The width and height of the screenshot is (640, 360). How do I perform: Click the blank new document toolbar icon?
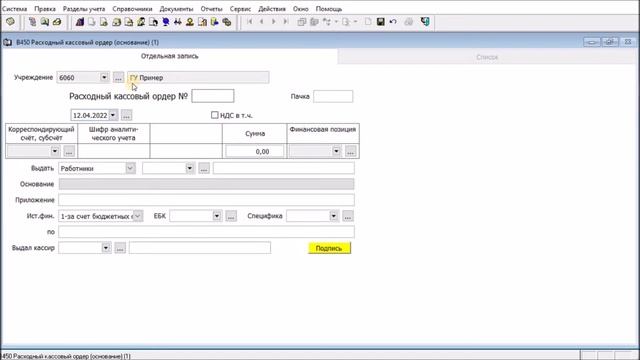[368, 22]
